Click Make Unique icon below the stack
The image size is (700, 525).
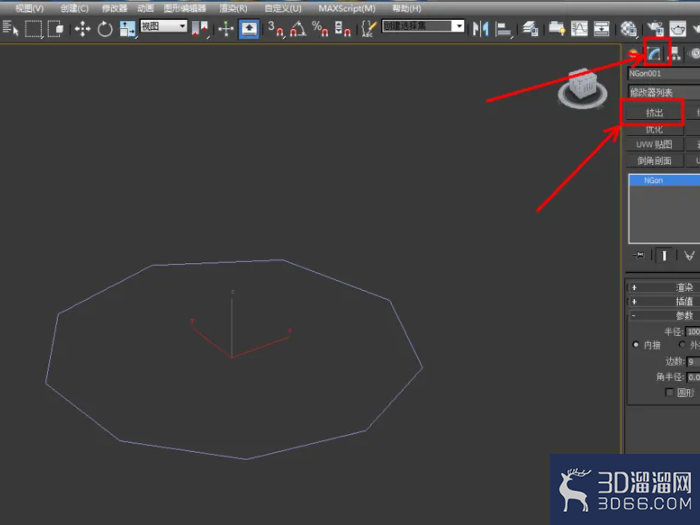689,255
